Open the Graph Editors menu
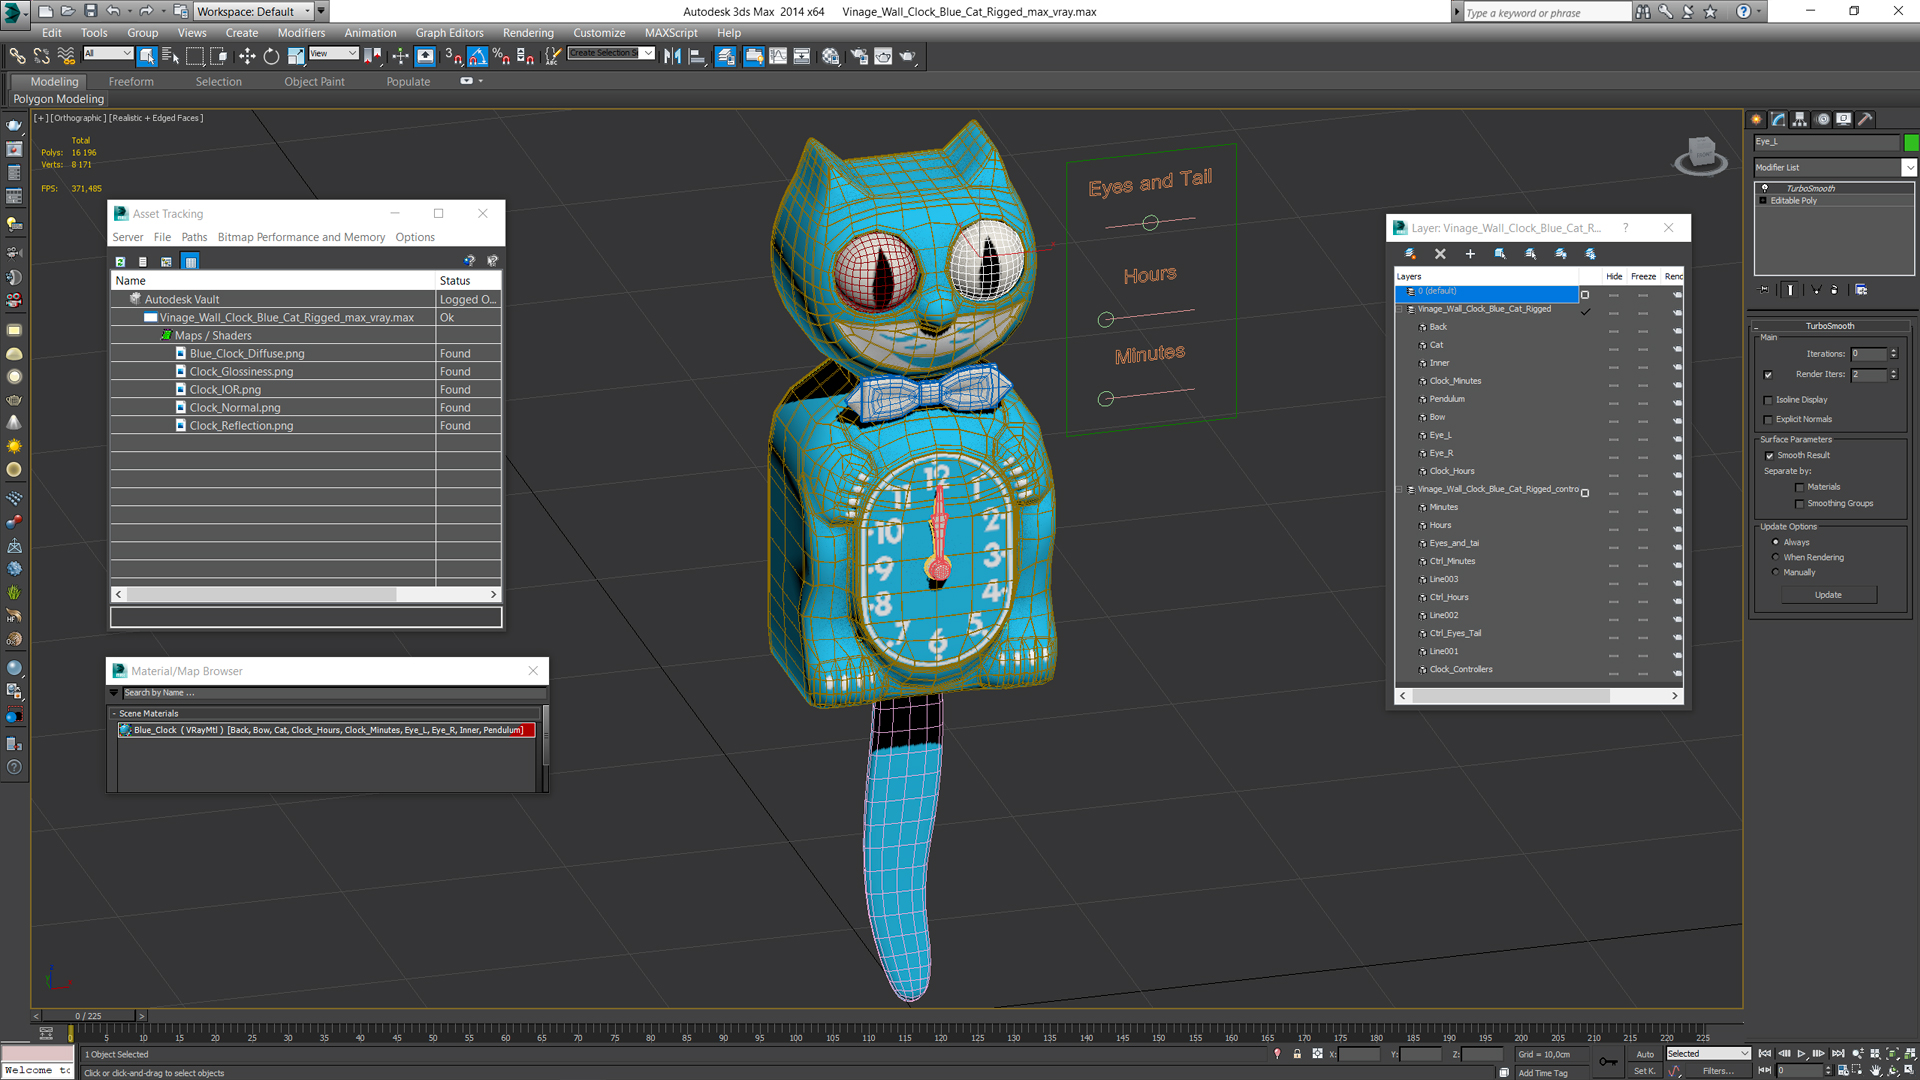Image resolution: width=1920 pixels, height=1080 pixels. point(449,33)
